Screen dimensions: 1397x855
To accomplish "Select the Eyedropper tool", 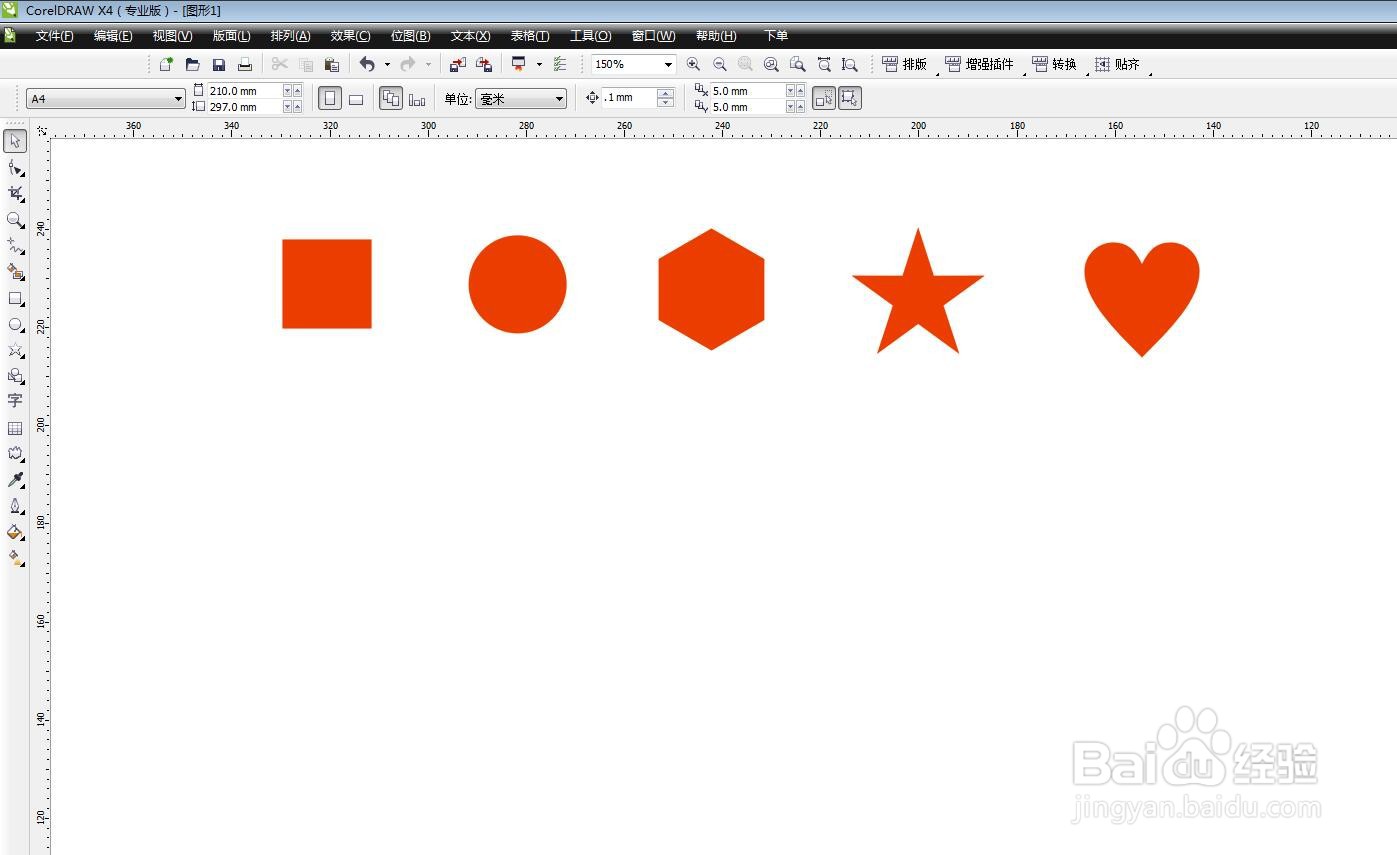I will pyautogui.click(x=15, y=480).
